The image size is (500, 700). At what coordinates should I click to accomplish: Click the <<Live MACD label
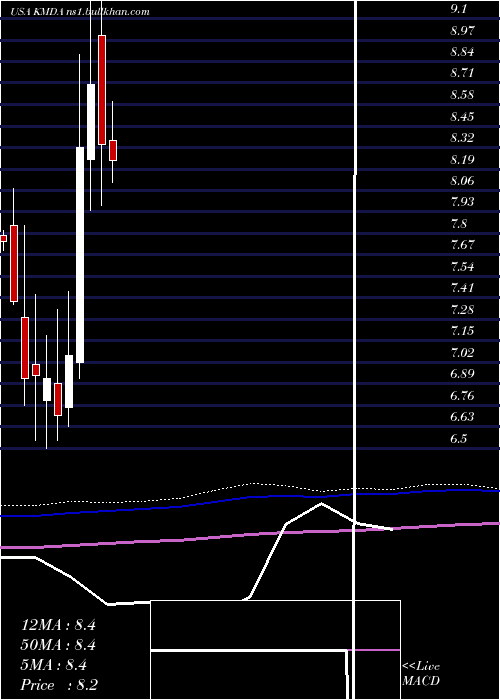tap(421, 674)
